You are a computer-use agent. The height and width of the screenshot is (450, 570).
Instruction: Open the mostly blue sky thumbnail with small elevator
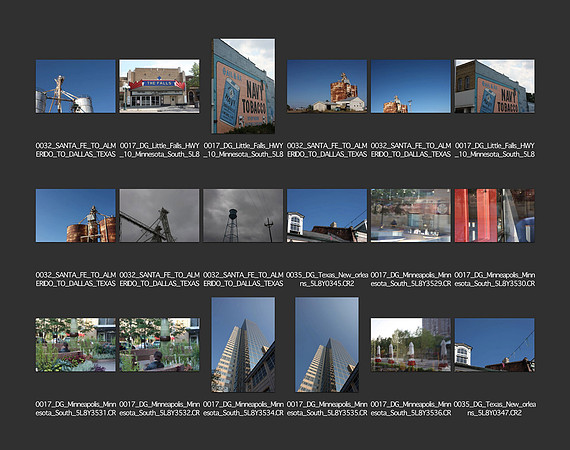point(411,87)
